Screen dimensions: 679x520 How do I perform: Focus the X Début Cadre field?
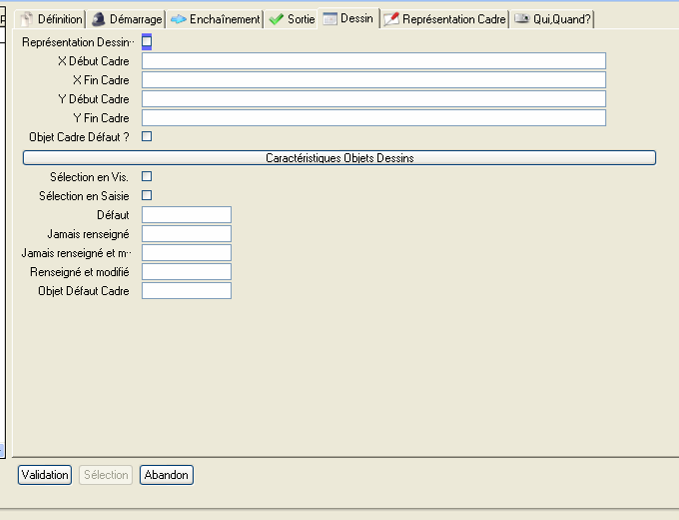[x=373, y=61]
